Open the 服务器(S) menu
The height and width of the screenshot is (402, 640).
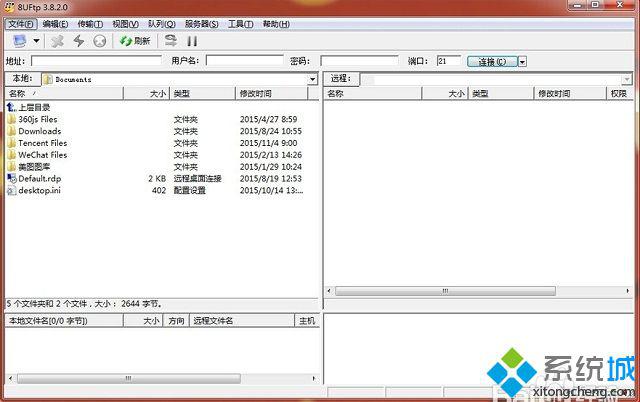pyautogui.click(x=203, y=24)
